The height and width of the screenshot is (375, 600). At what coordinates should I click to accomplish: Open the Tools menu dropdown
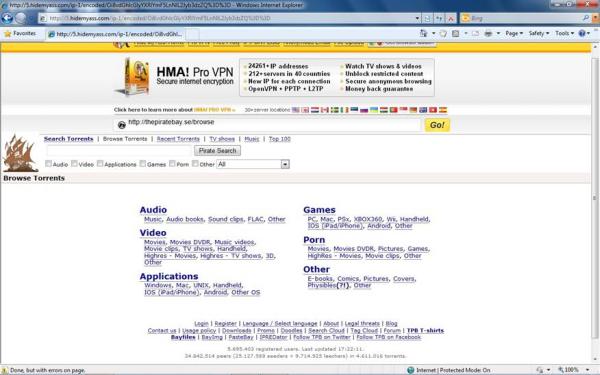click(565, 34)
